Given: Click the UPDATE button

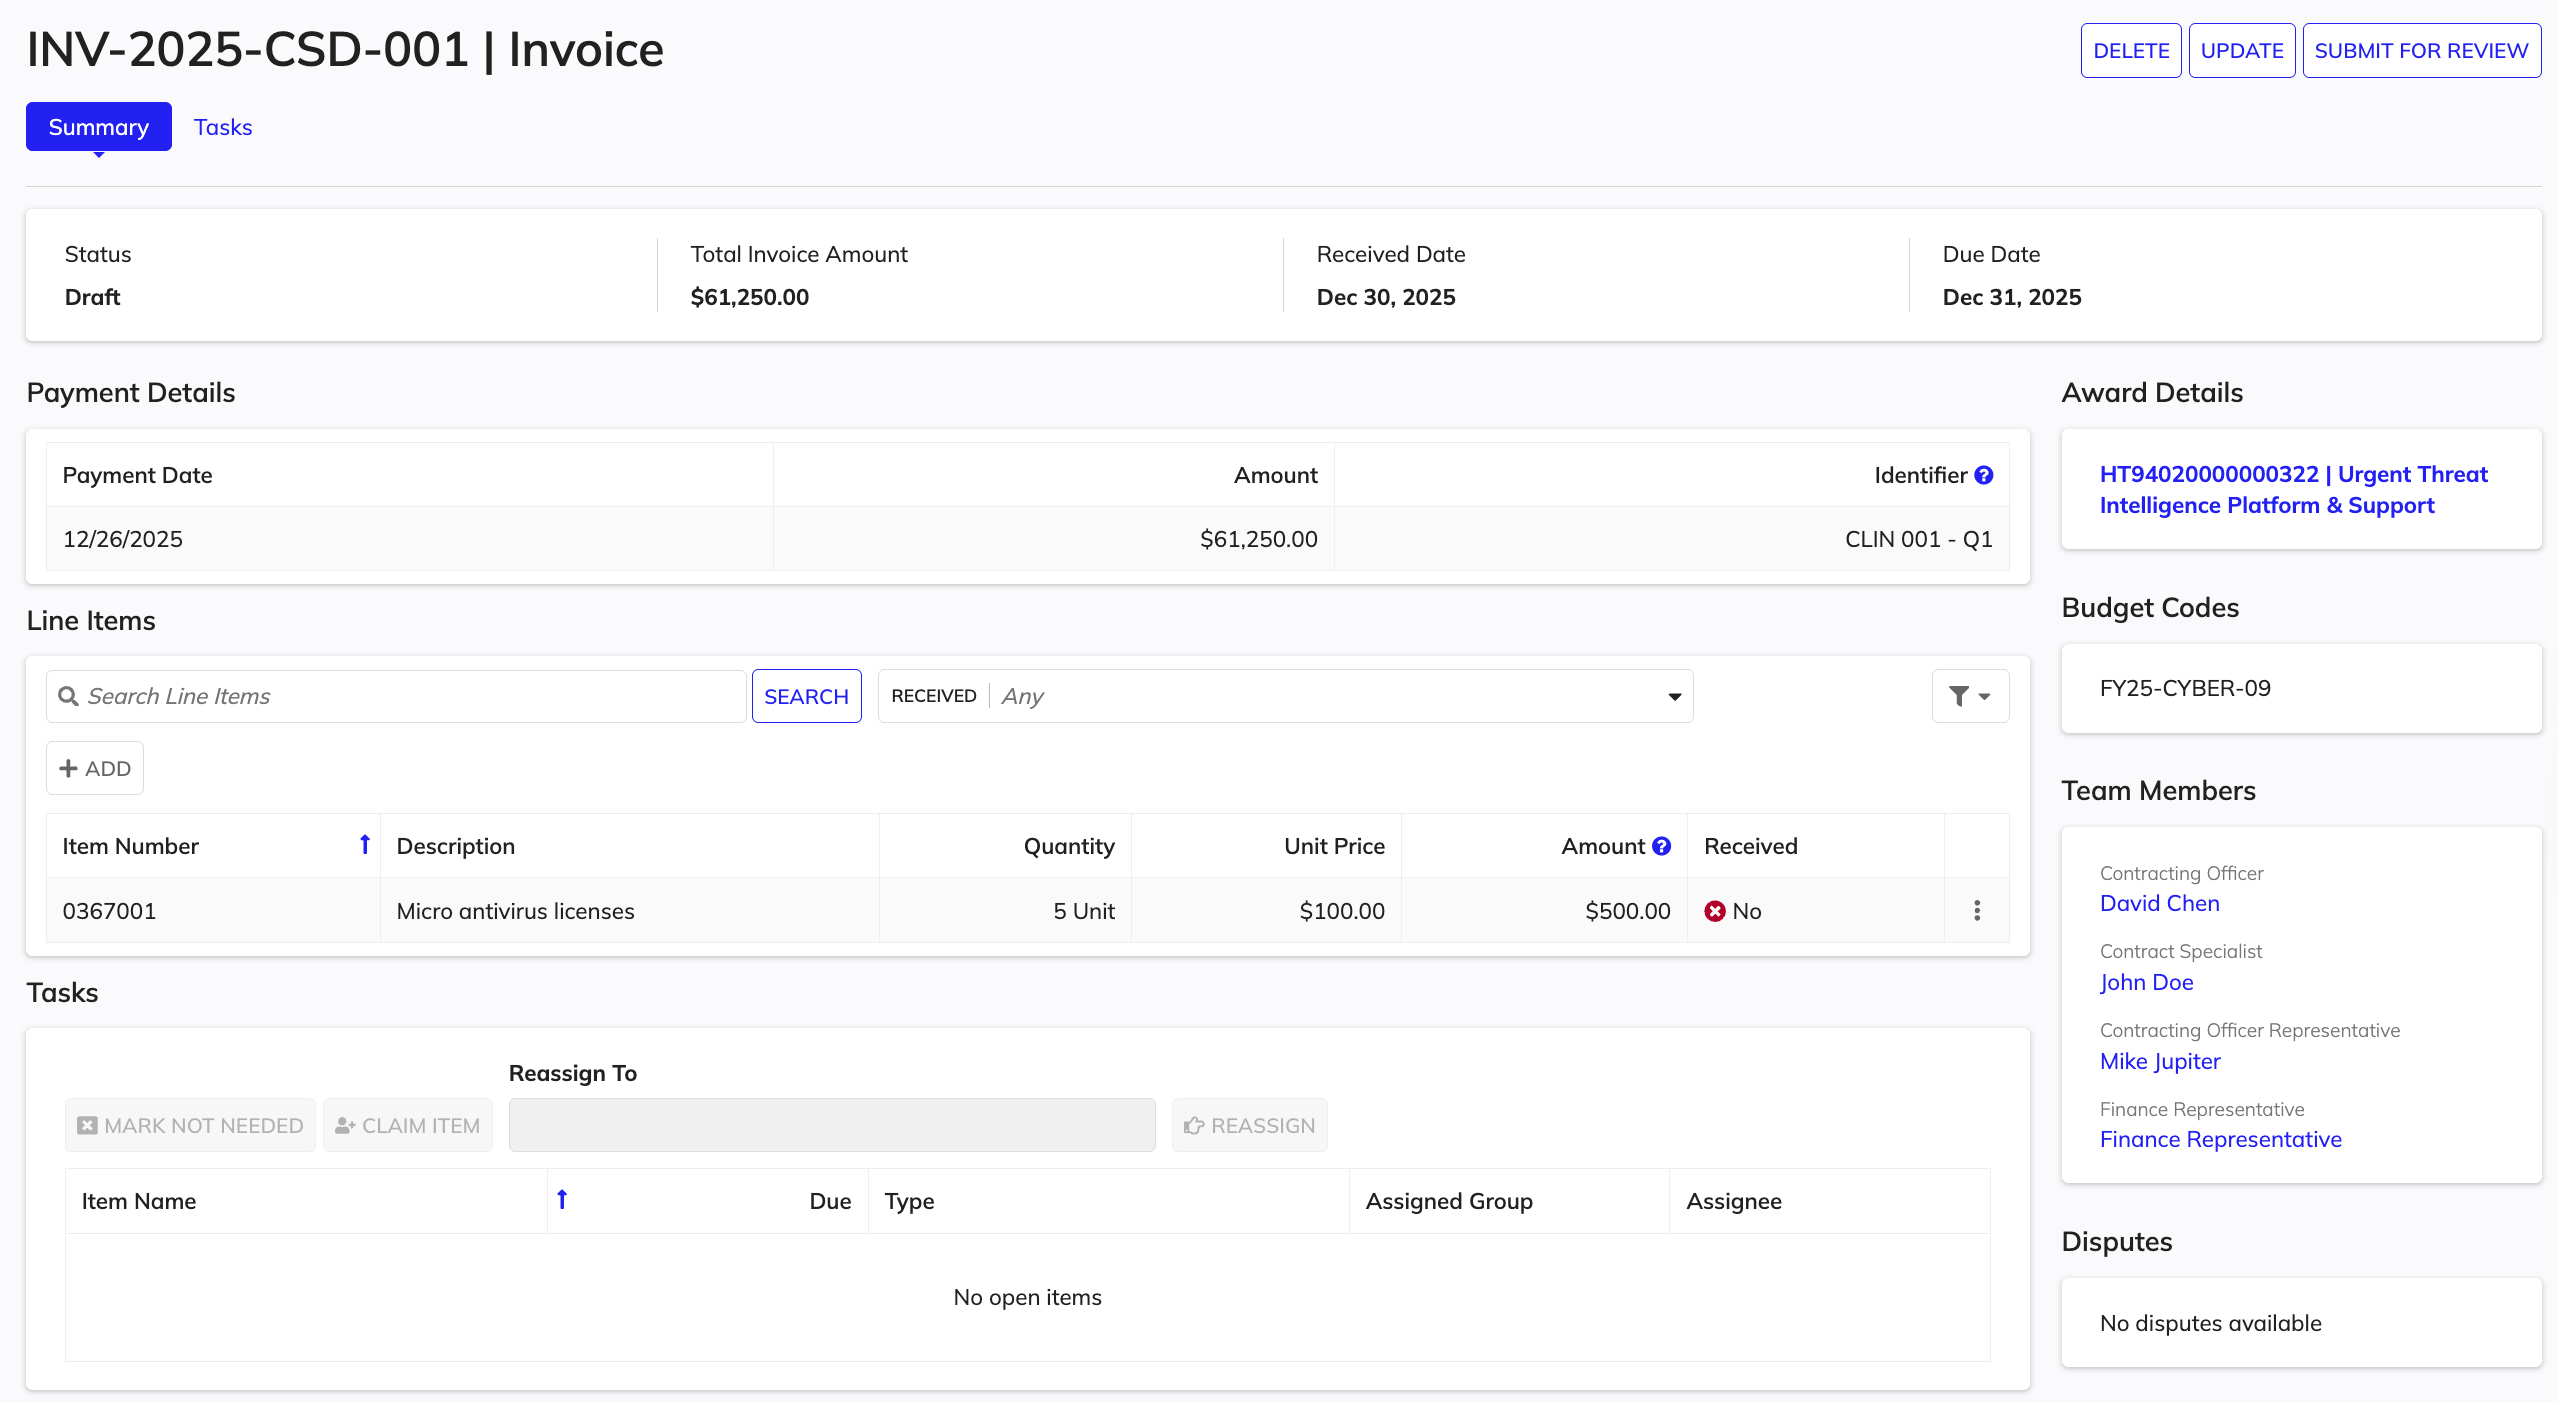Looking at the screenshot, I should point(2242,50).
